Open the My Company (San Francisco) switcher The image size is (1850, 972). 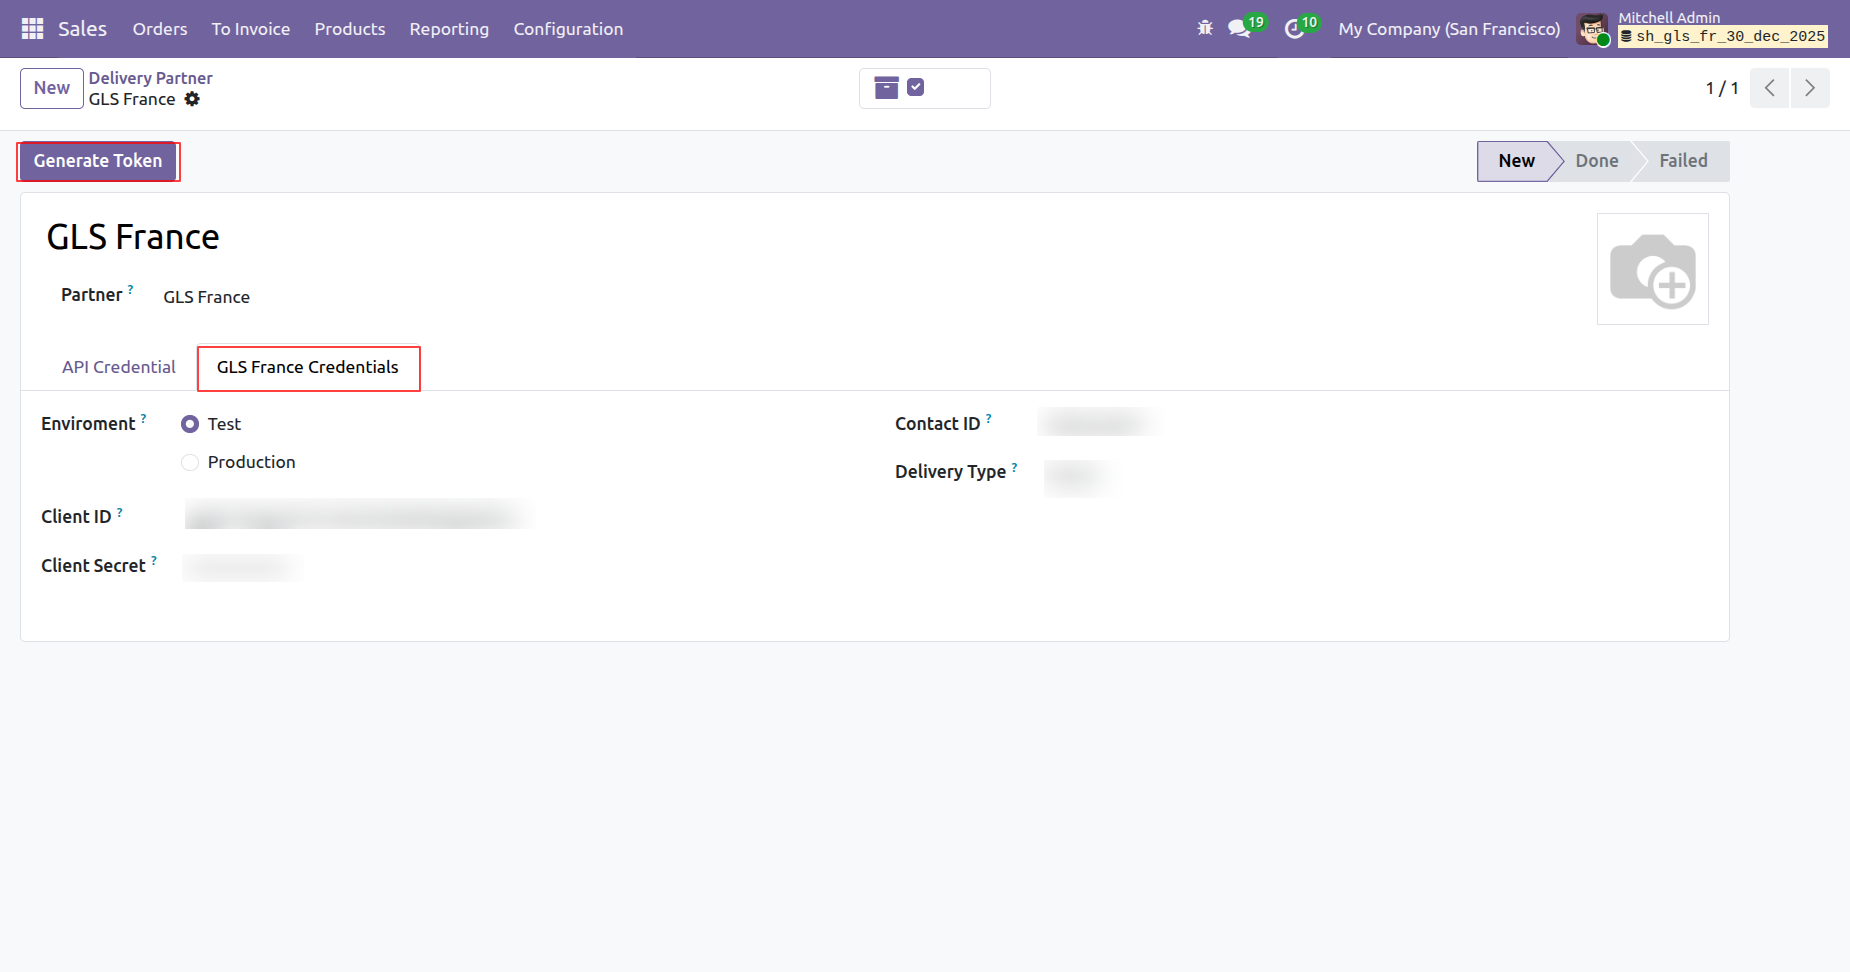point(1449,29)
